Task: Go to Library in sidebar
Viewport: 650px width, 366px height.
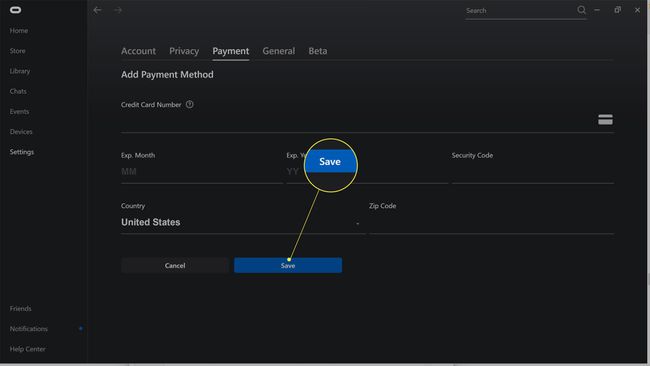Action: pyautogui.click(x=20, y=71)
